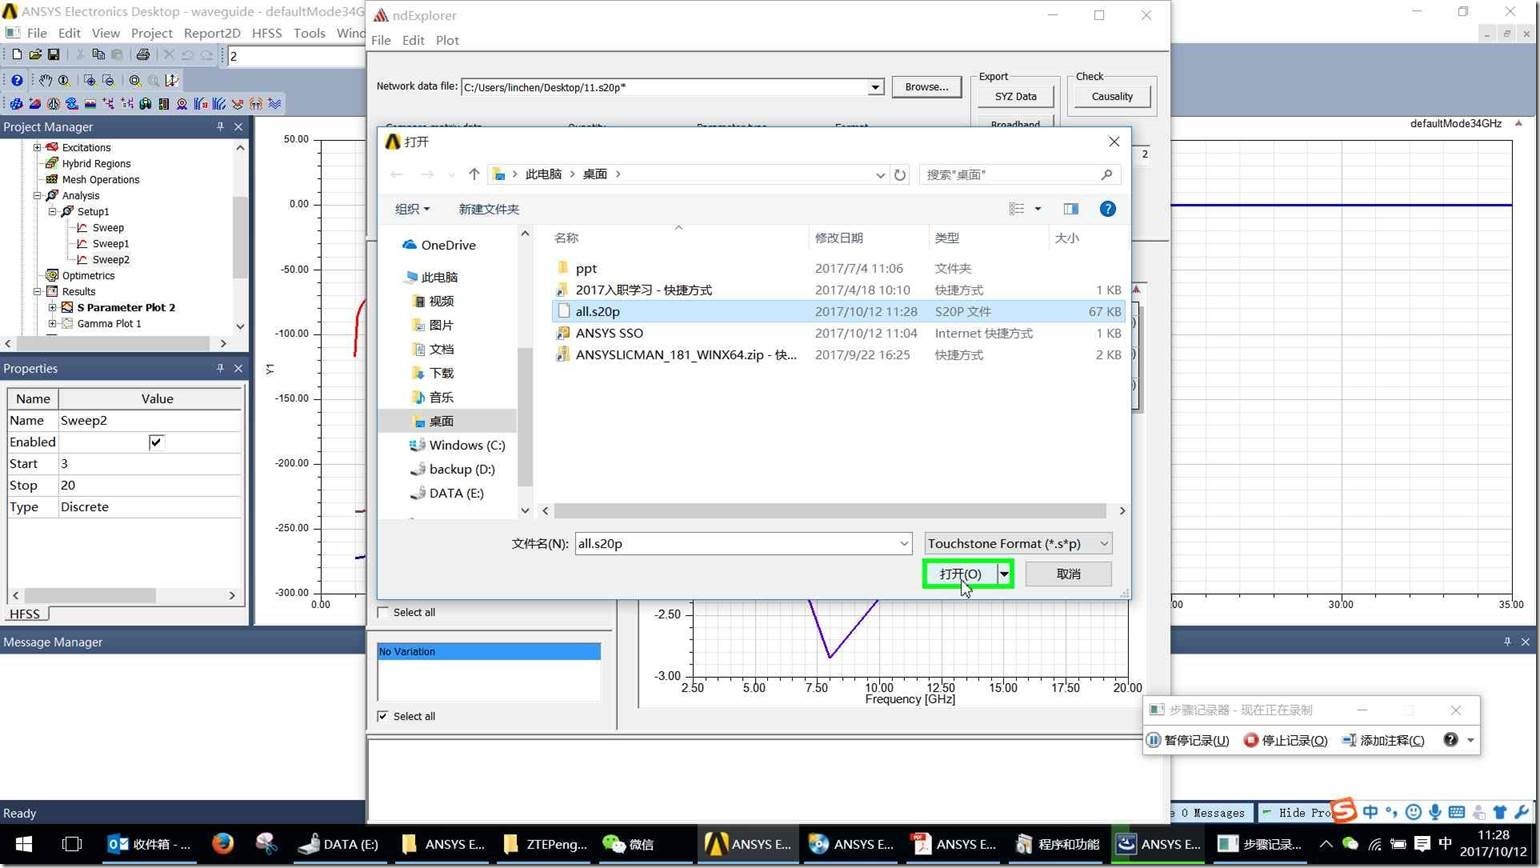Open the Firefox icon in the taskbar
1540x868 pixels.
pos(222,844)
